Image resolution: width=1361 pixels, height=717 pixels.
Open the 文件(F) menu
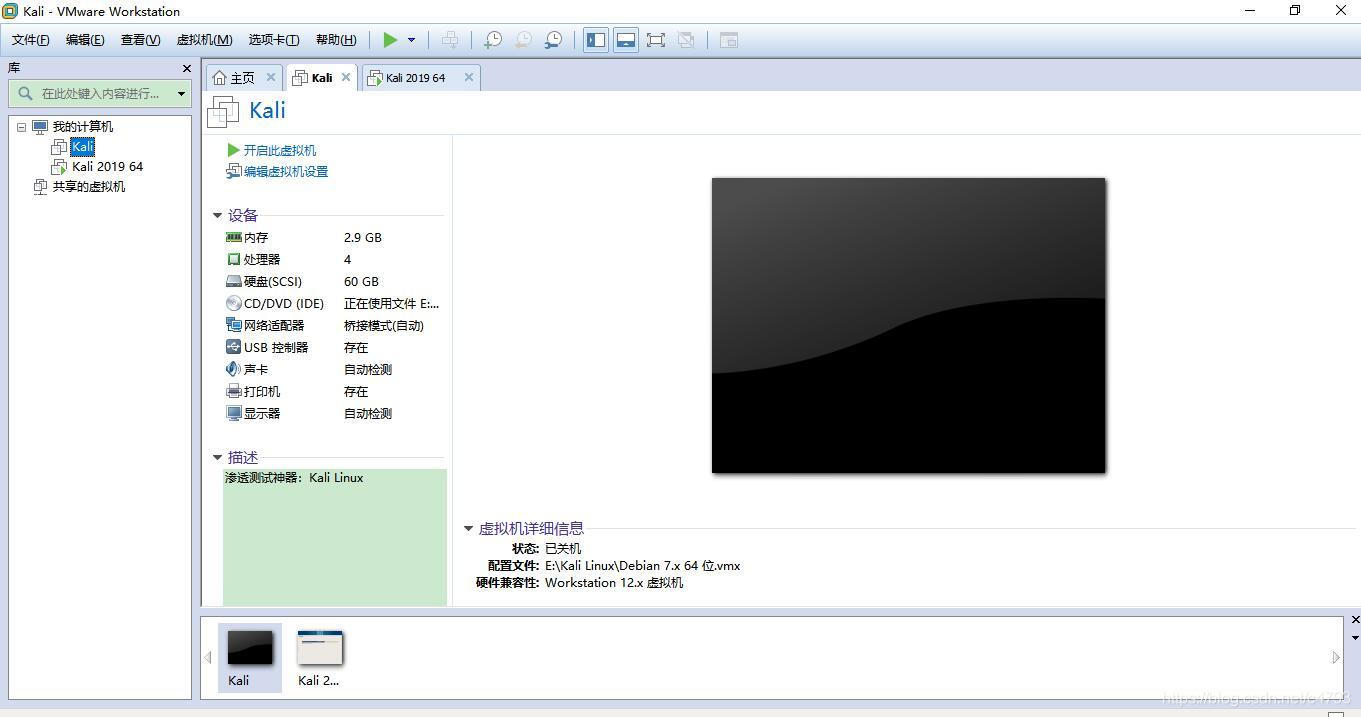tap(31, 40)
